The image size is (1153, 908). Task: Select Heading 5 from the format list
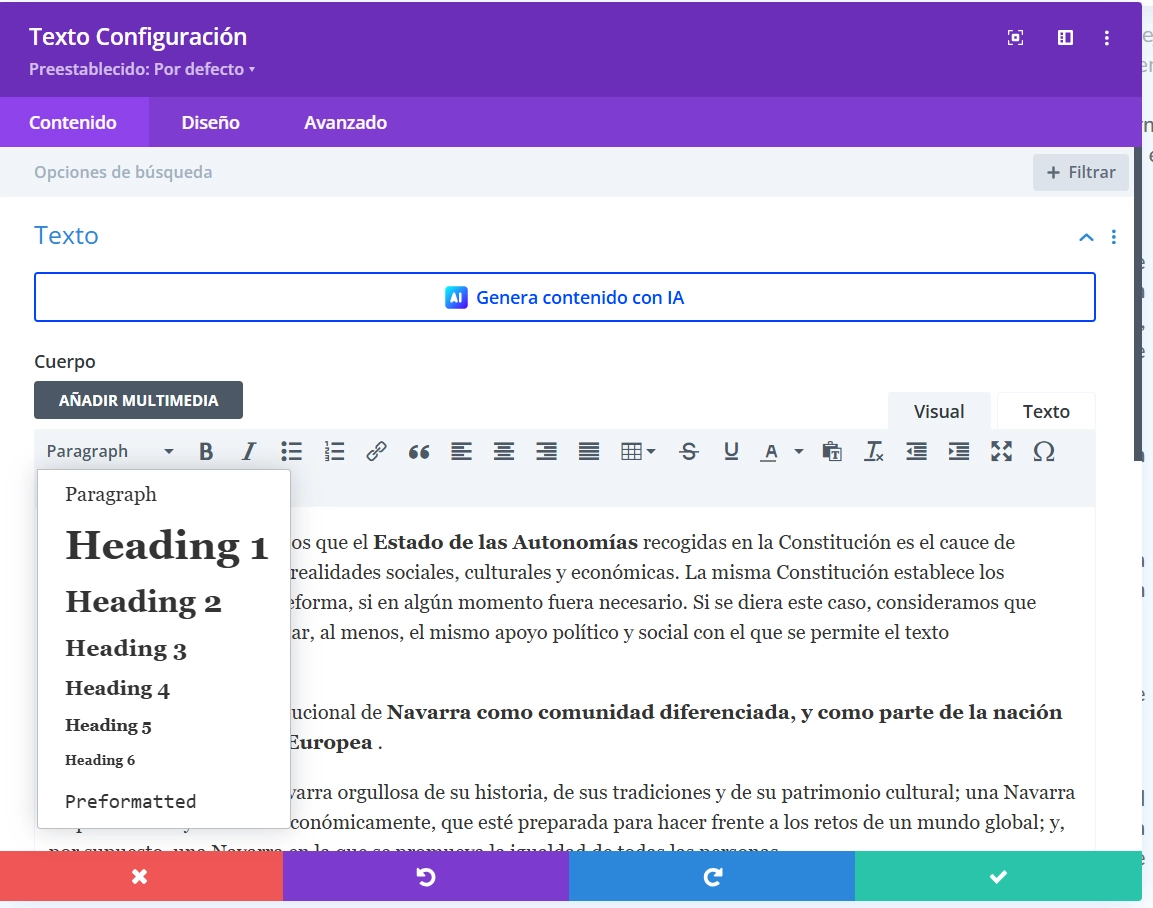click(164, 725)
